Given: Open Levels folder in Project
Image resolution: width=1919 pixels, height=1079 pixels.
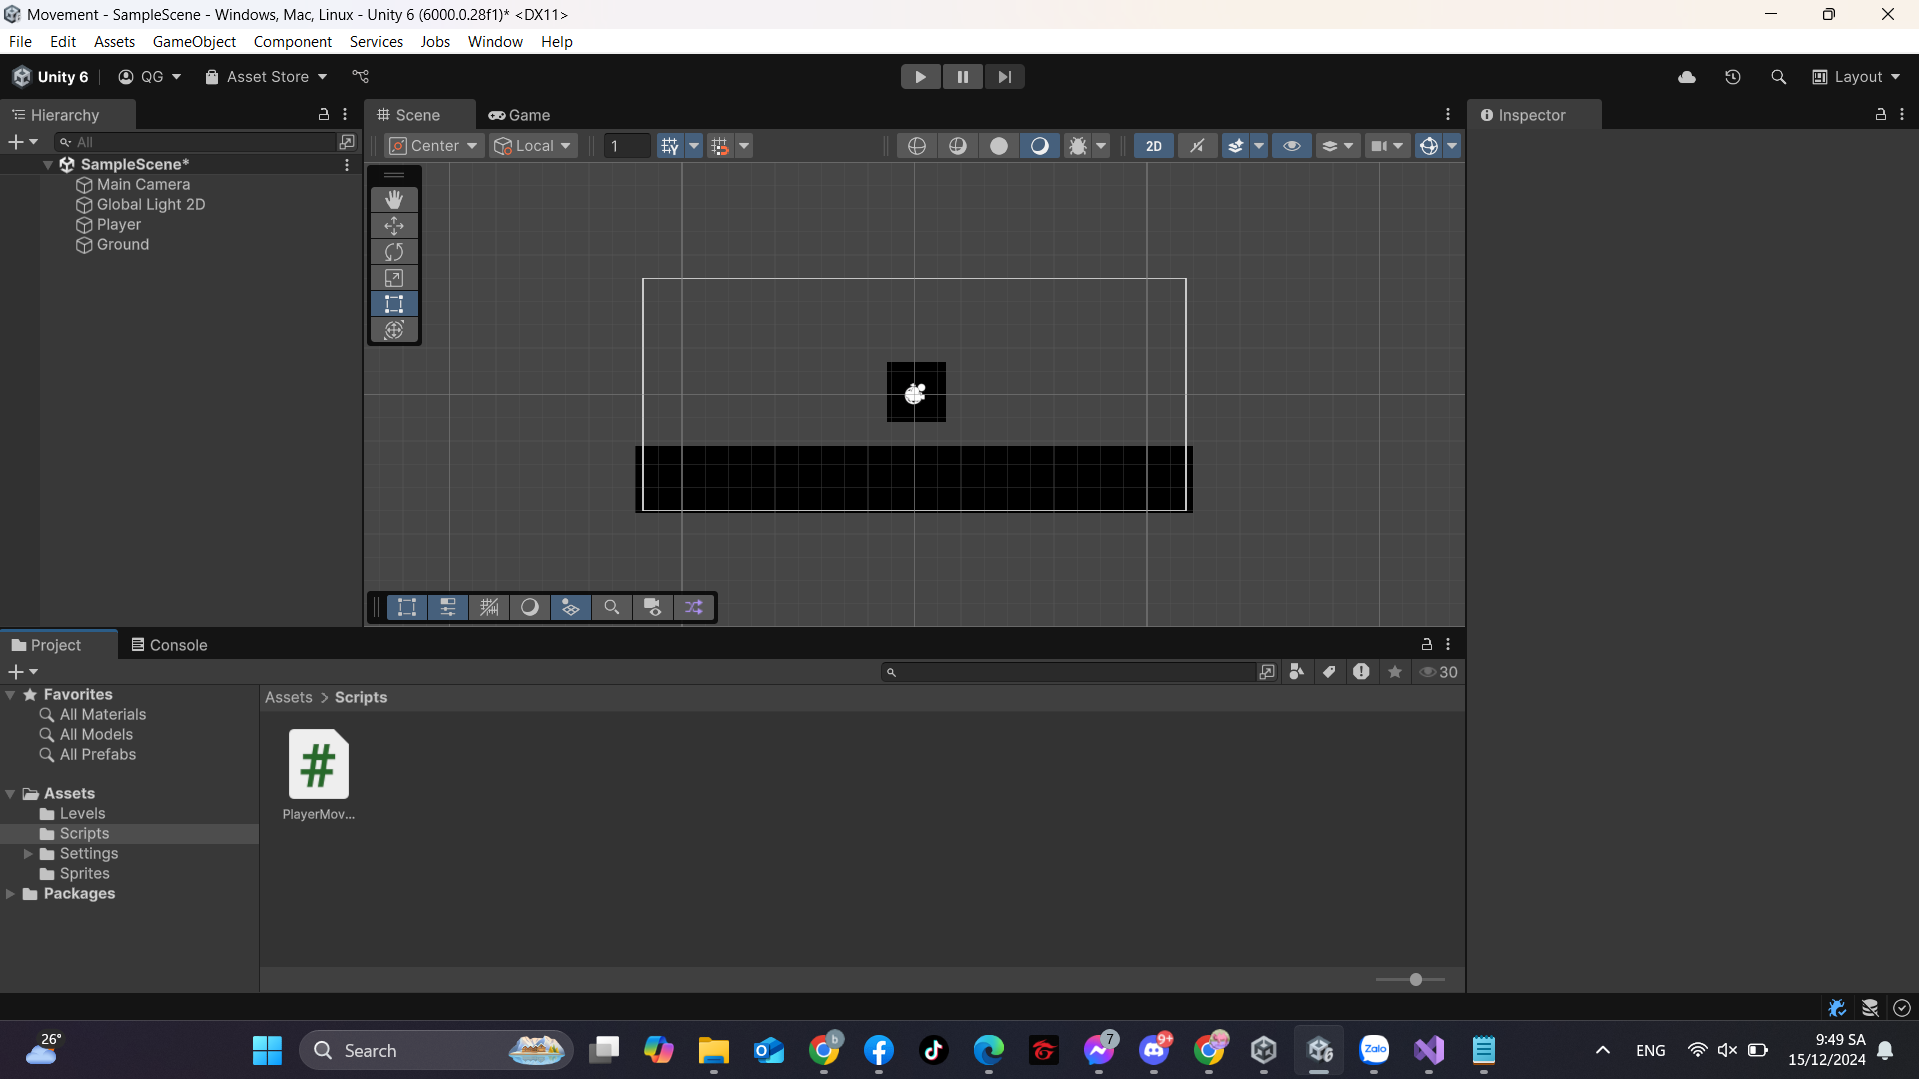Looking at the screenshot, I should 82,814.
